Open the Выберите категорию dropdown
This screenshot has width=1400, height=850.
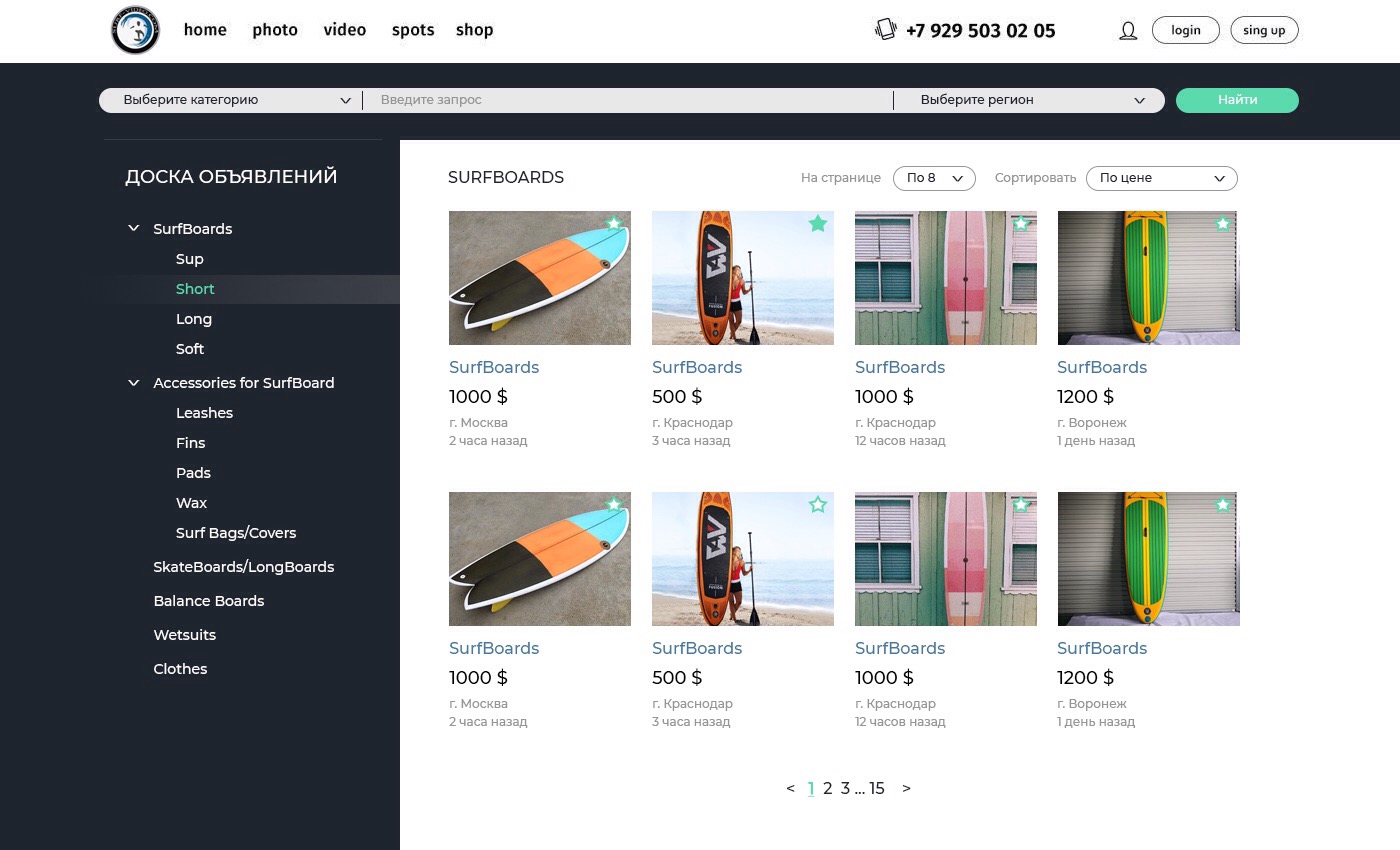coord(230,100)
